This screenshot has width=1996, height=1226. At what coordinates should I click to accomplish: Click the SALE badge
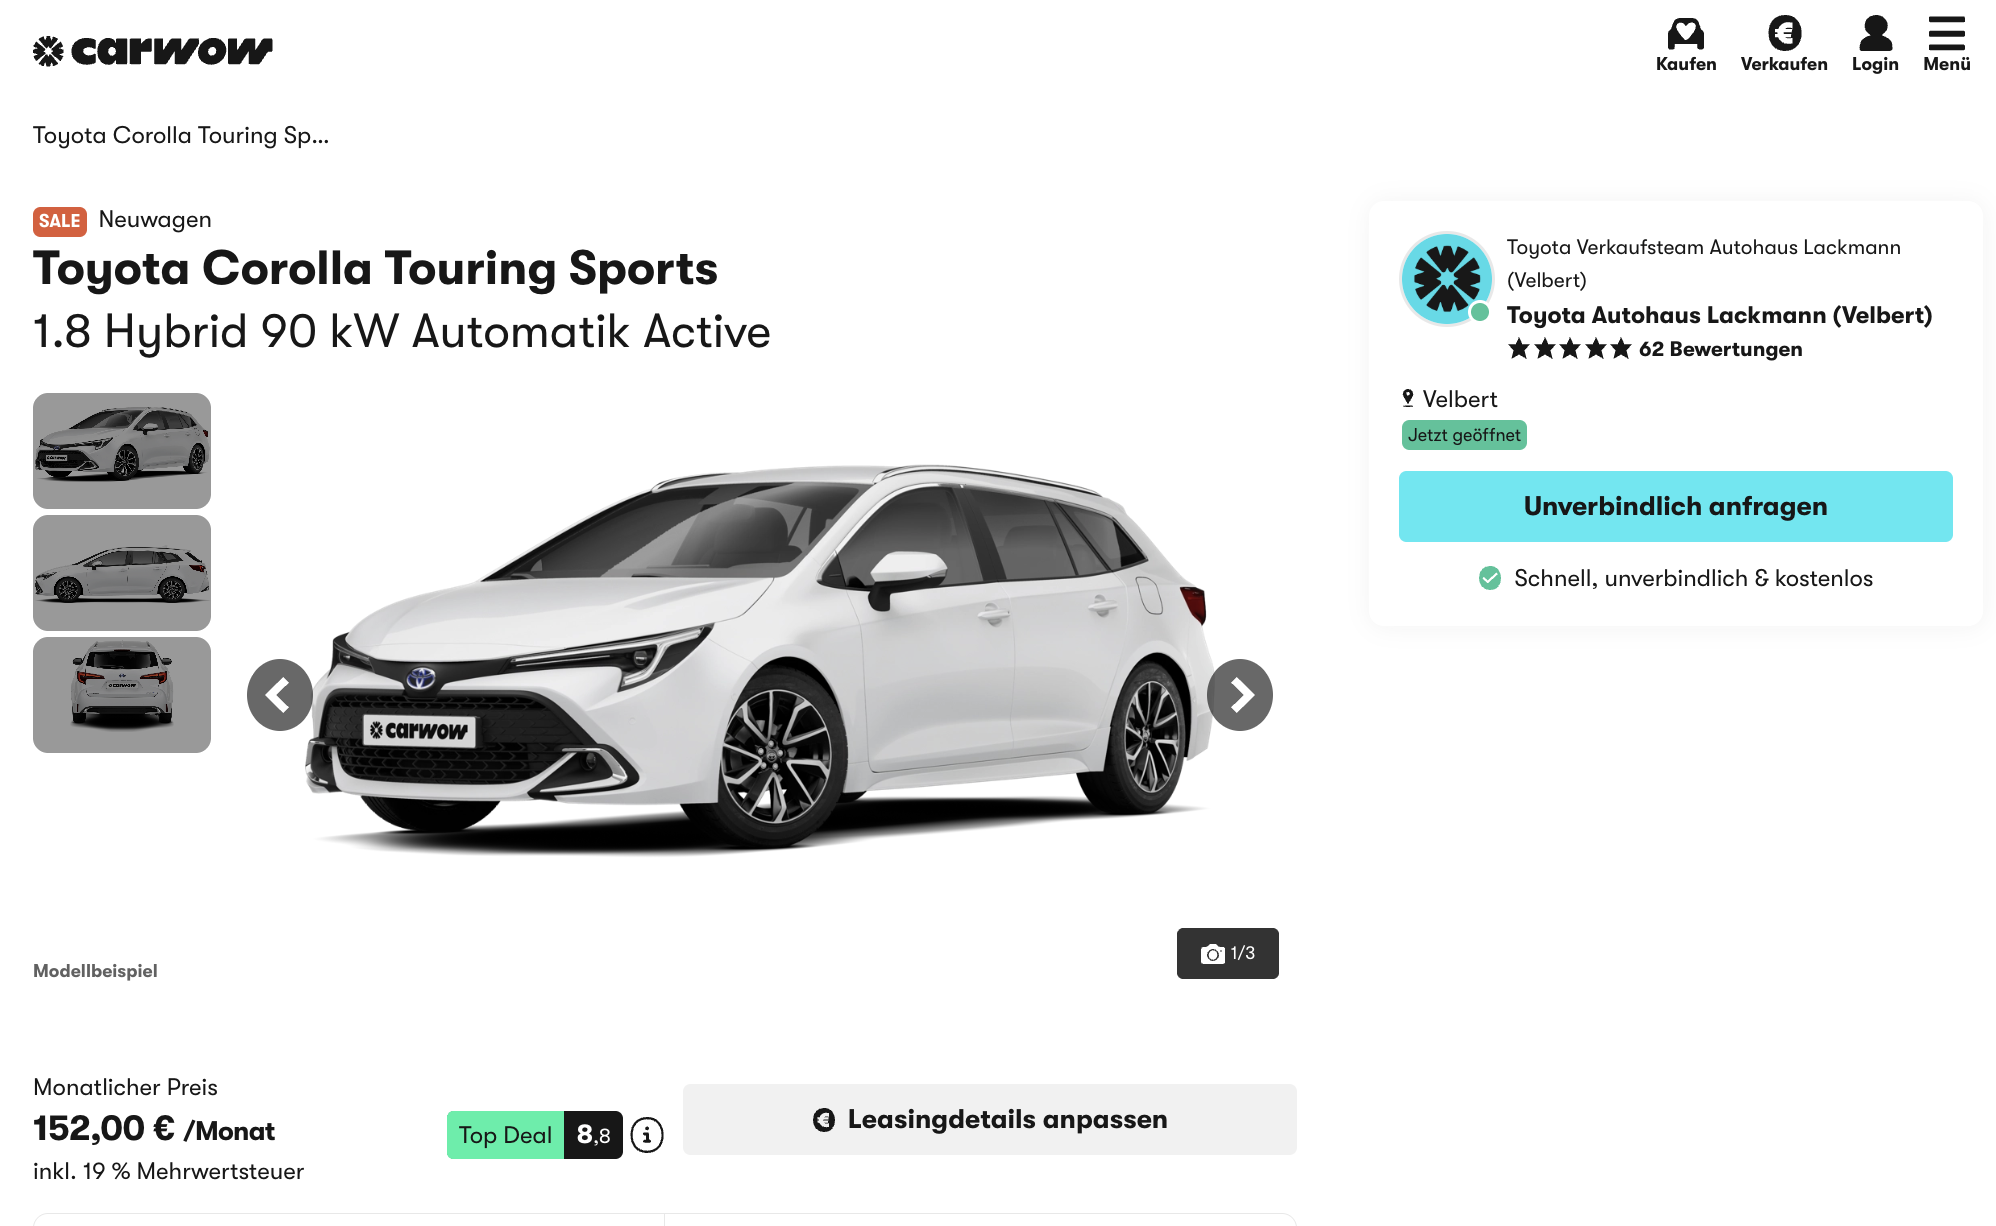[x=60, y=221]
